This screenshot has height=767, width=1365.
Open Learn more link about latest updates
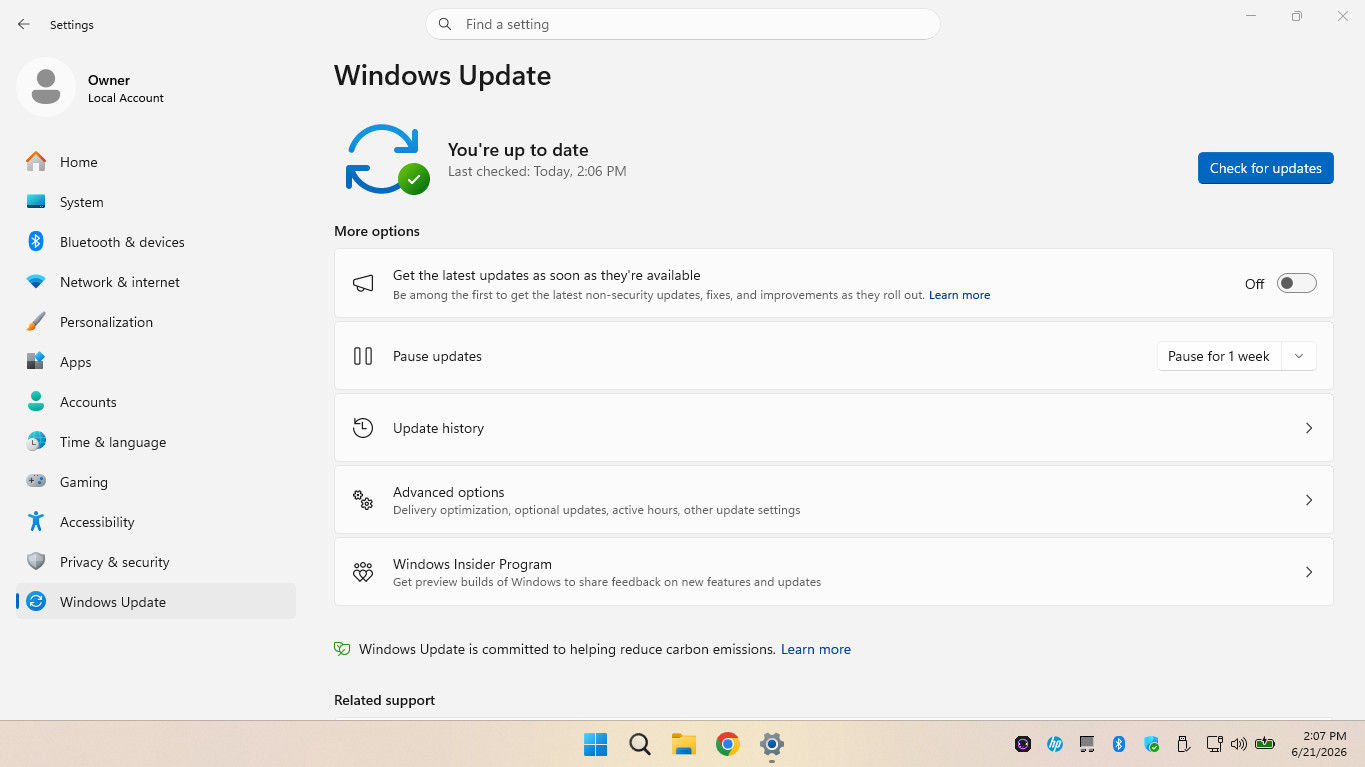coord(959,295)
